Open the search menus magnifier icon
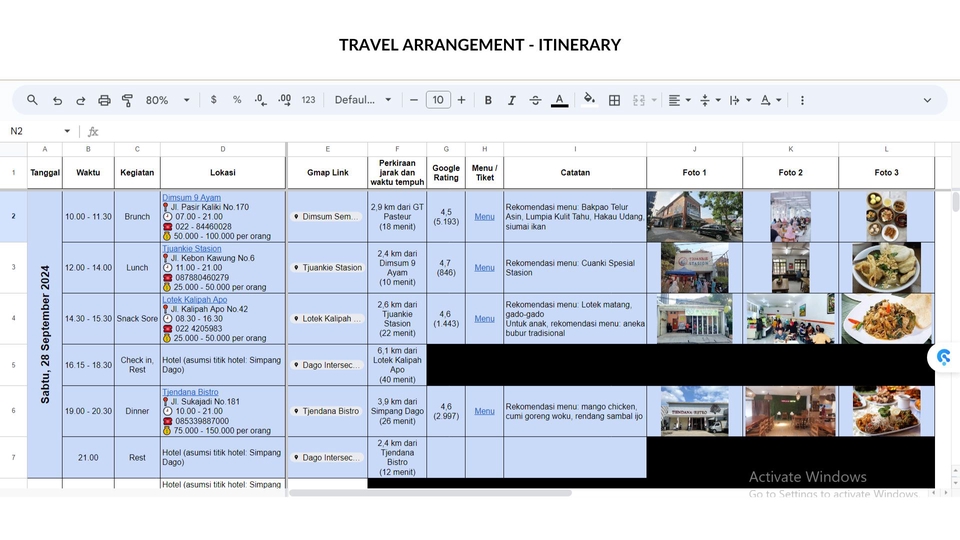Screen dimensions: 960x540 [x=32, y=100]
